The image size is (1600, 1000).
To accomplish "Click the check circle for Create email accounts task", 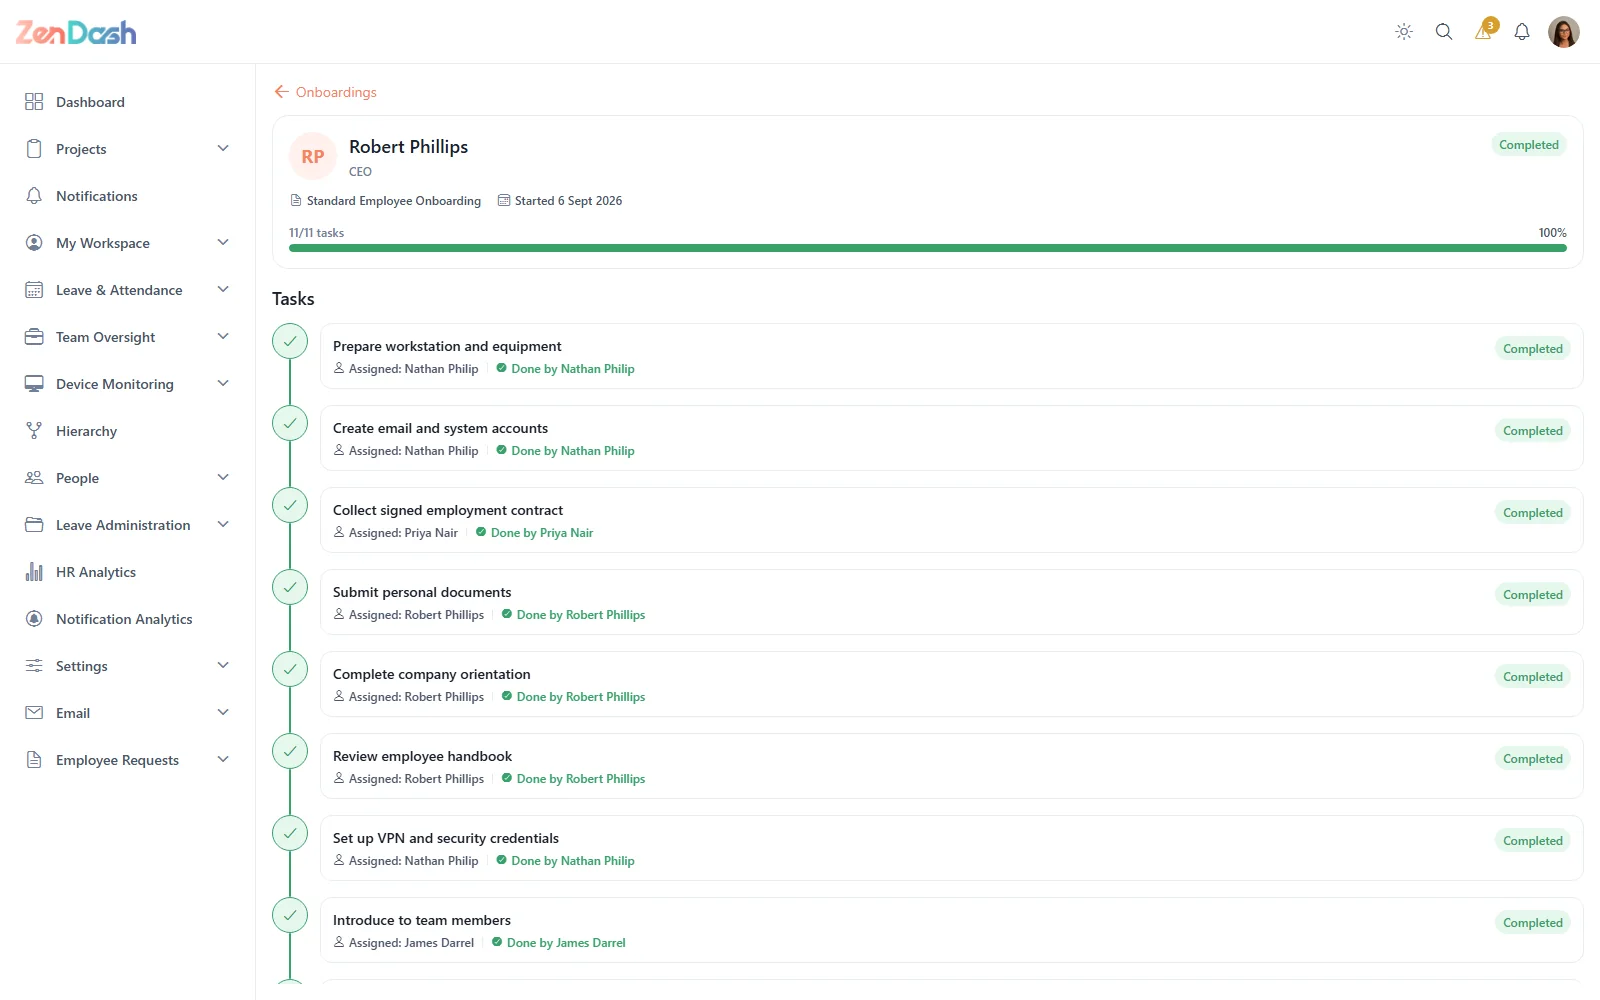I will click(290, 423).
